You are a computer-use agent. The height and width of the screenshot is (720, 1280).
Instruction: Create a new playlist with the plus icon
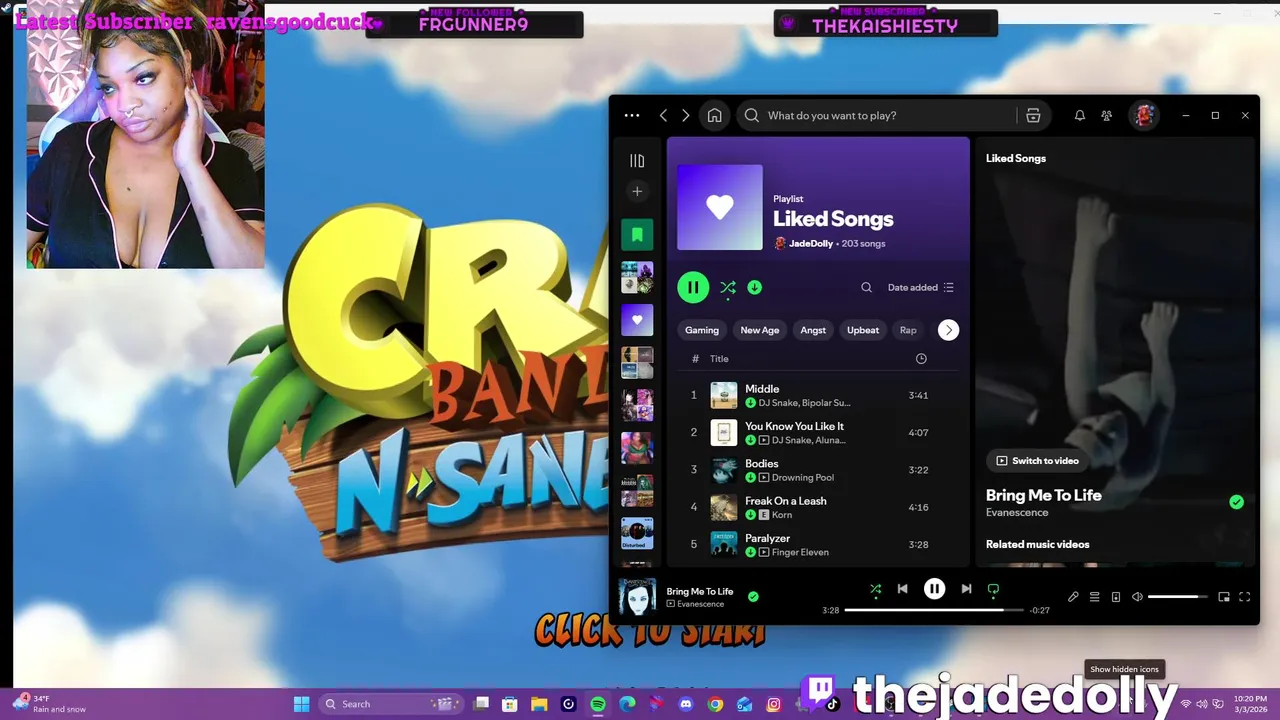(x=637, y=191)
